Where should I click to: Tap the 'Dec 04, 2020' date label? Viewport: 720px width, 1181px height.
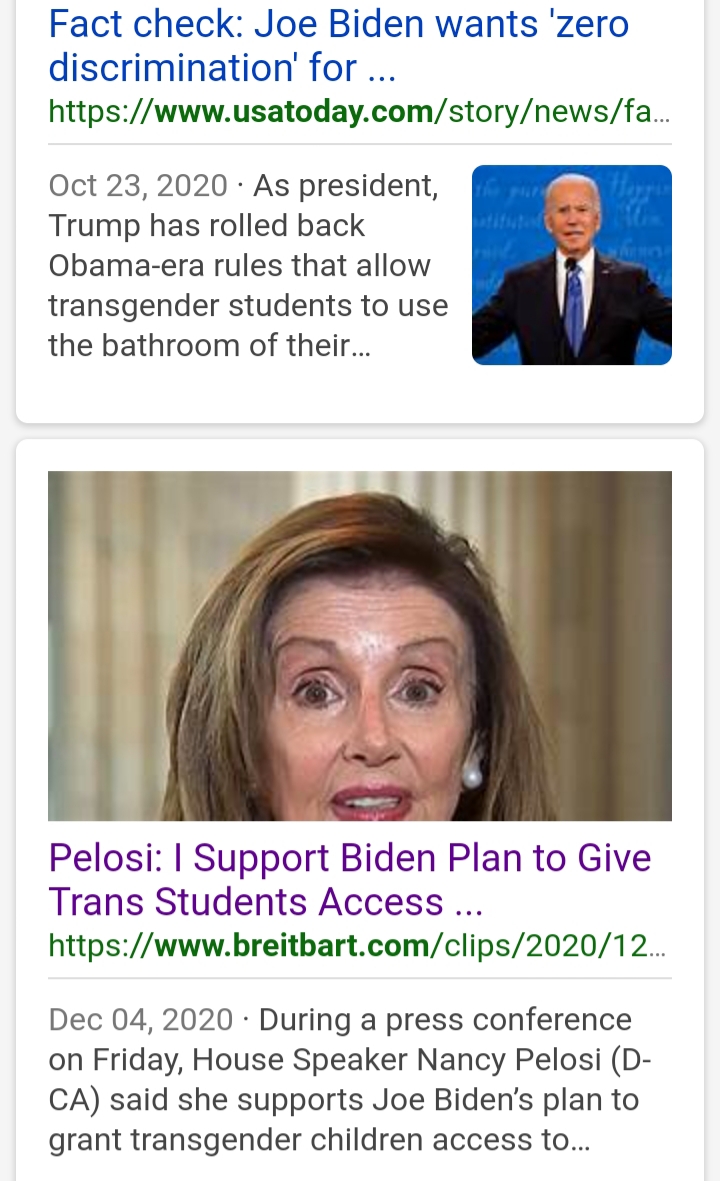[x=141, y=1019]
